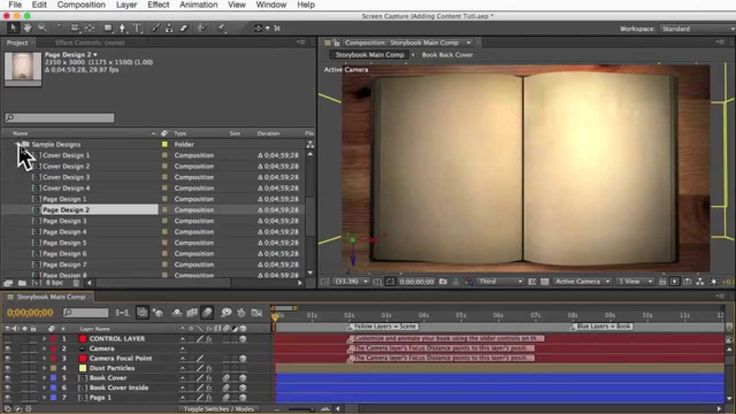
Task: Click the timeline current time display
Action: coord(30,313)
